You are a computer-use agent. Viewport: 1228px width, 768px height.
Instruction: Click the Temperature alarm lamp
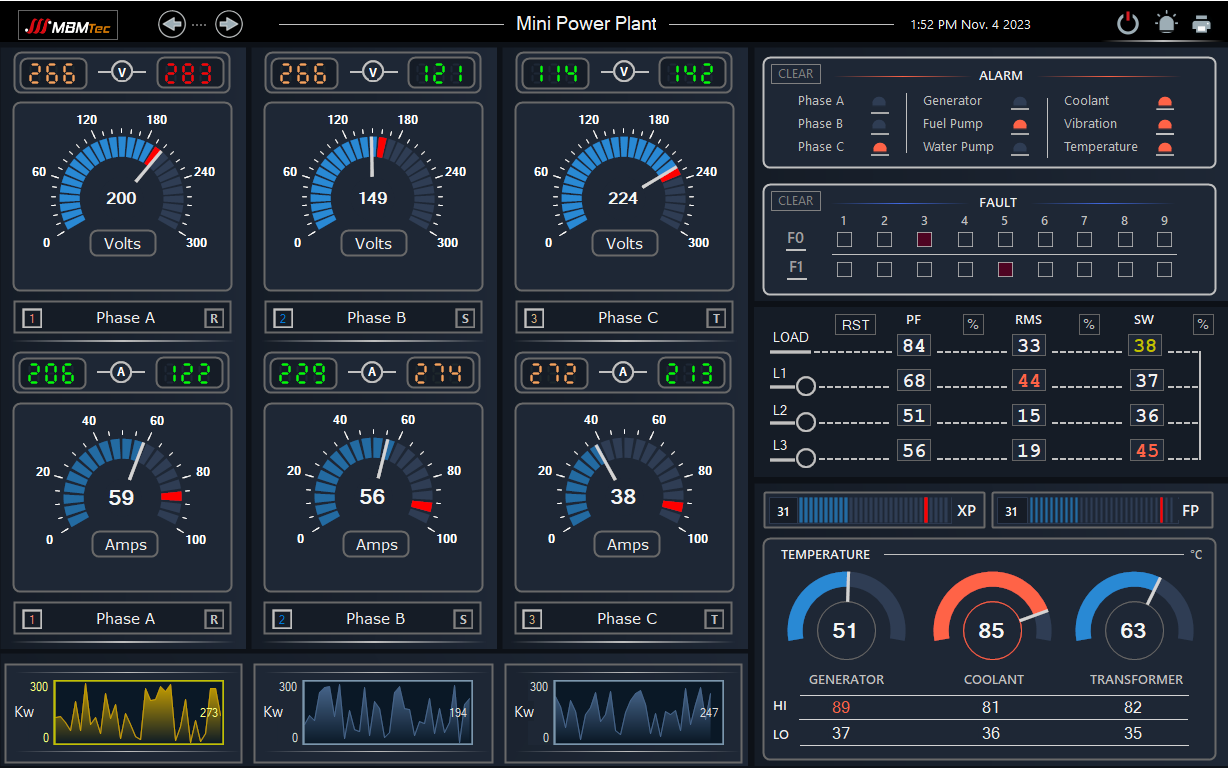(x=1164, y=147)
